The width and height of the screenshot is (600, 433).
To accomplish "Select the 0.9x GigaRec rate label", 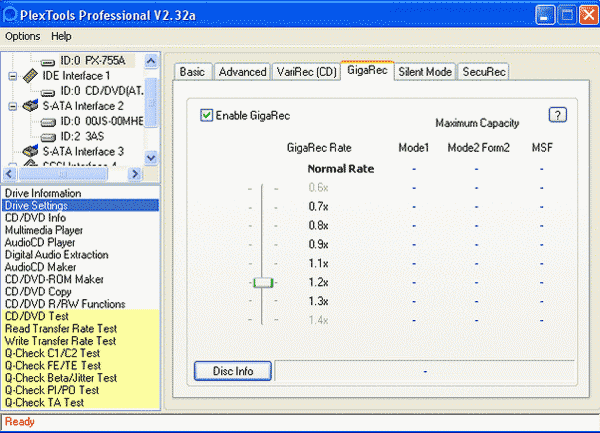I will tap(318, 244).
